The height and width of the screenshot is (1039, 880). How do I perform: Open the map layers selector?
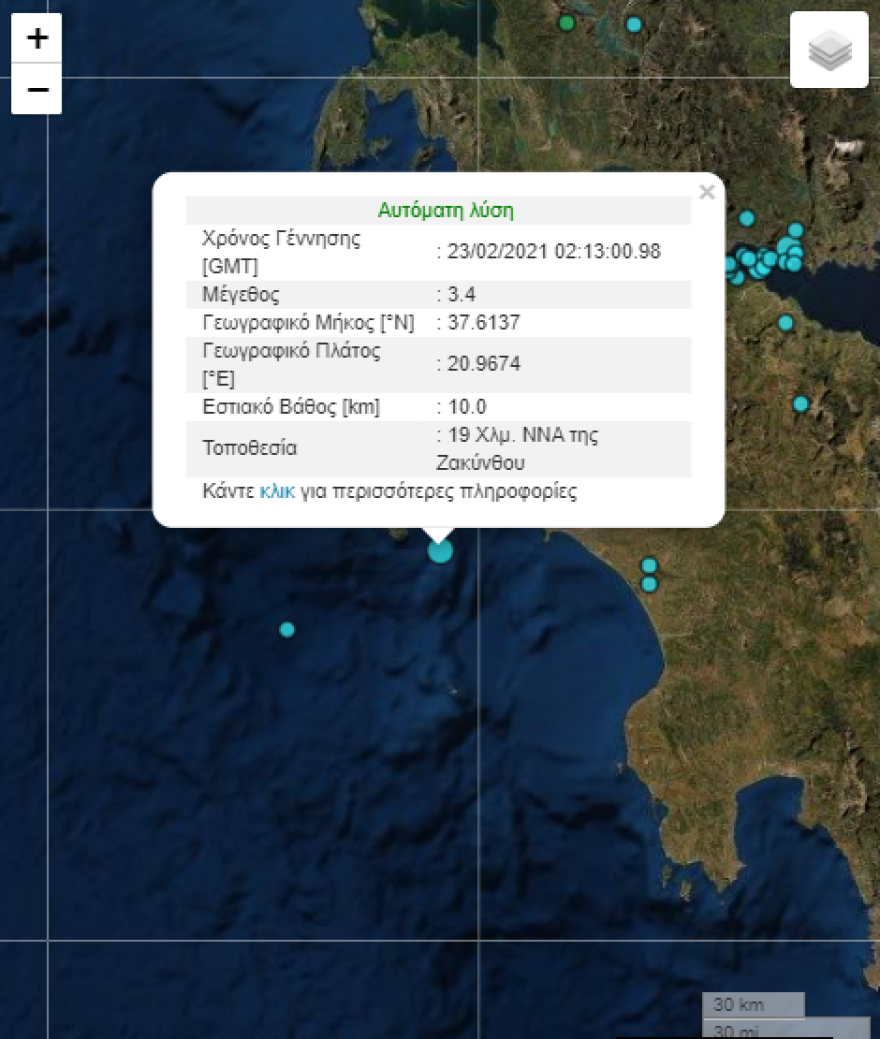point(829,50)
